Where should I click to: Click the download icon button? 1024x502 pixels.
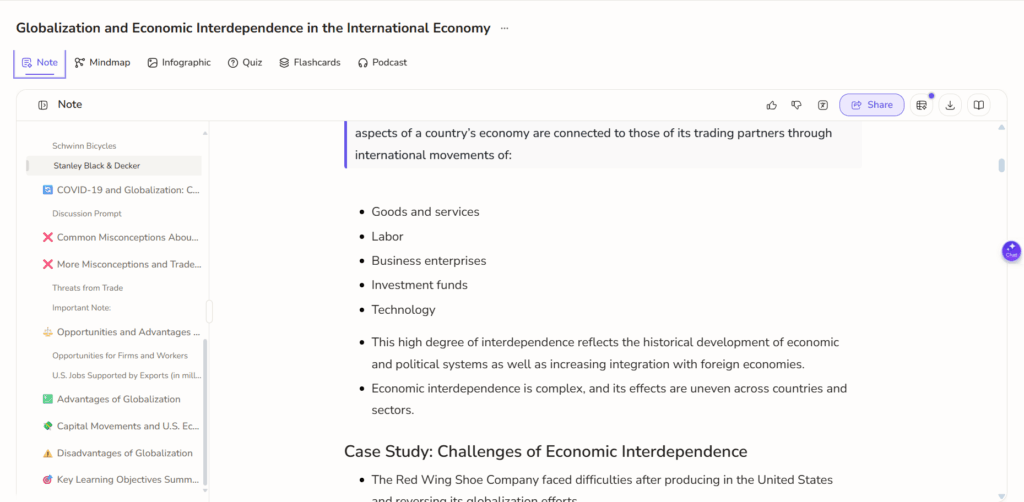tap(950, 105)
